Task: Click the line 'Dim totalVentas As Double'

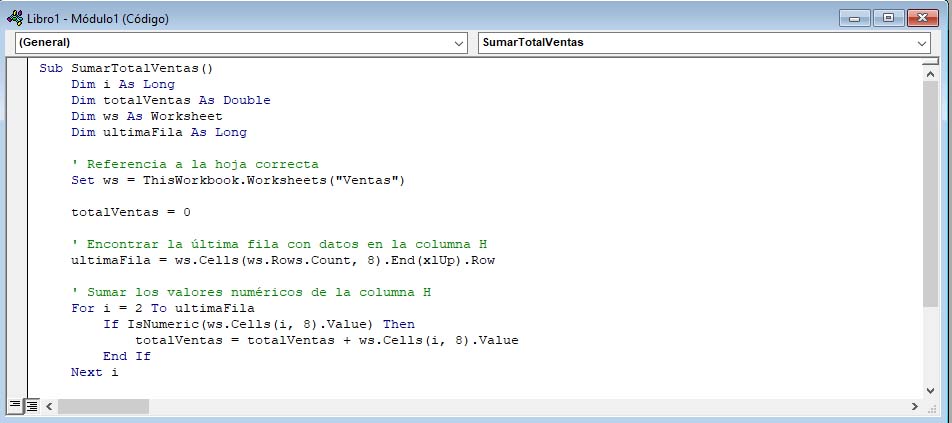Action: coord(171,100)
